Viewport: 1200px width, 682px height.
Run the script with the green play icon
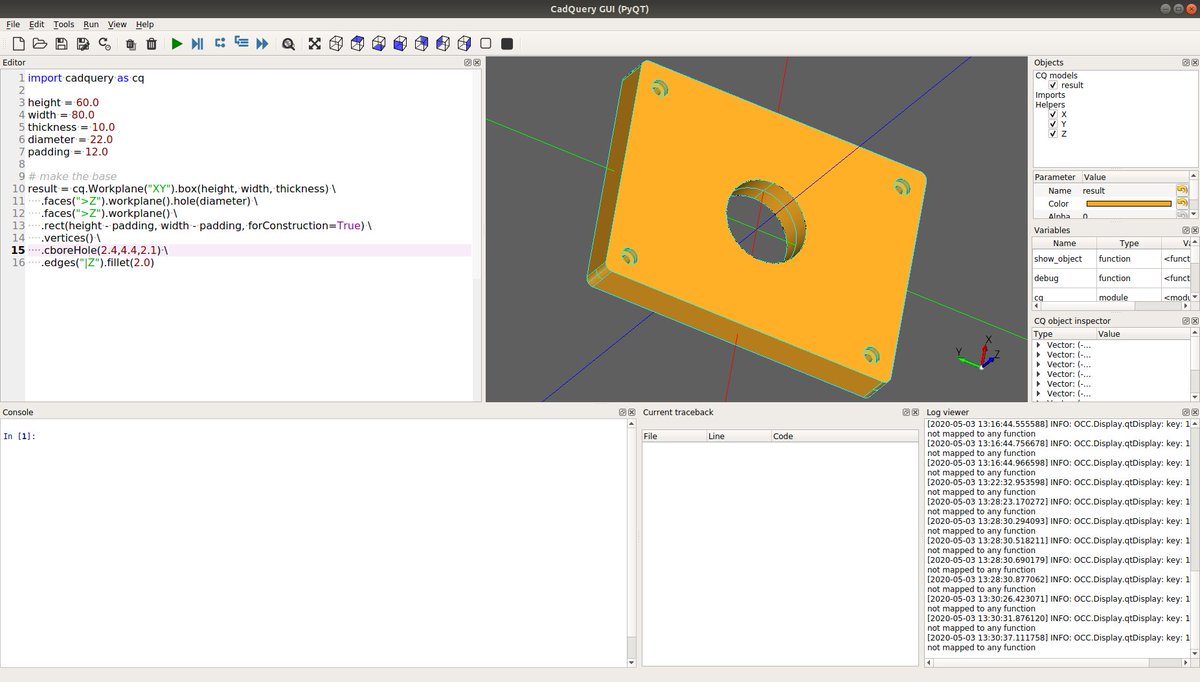click(177, 43)
